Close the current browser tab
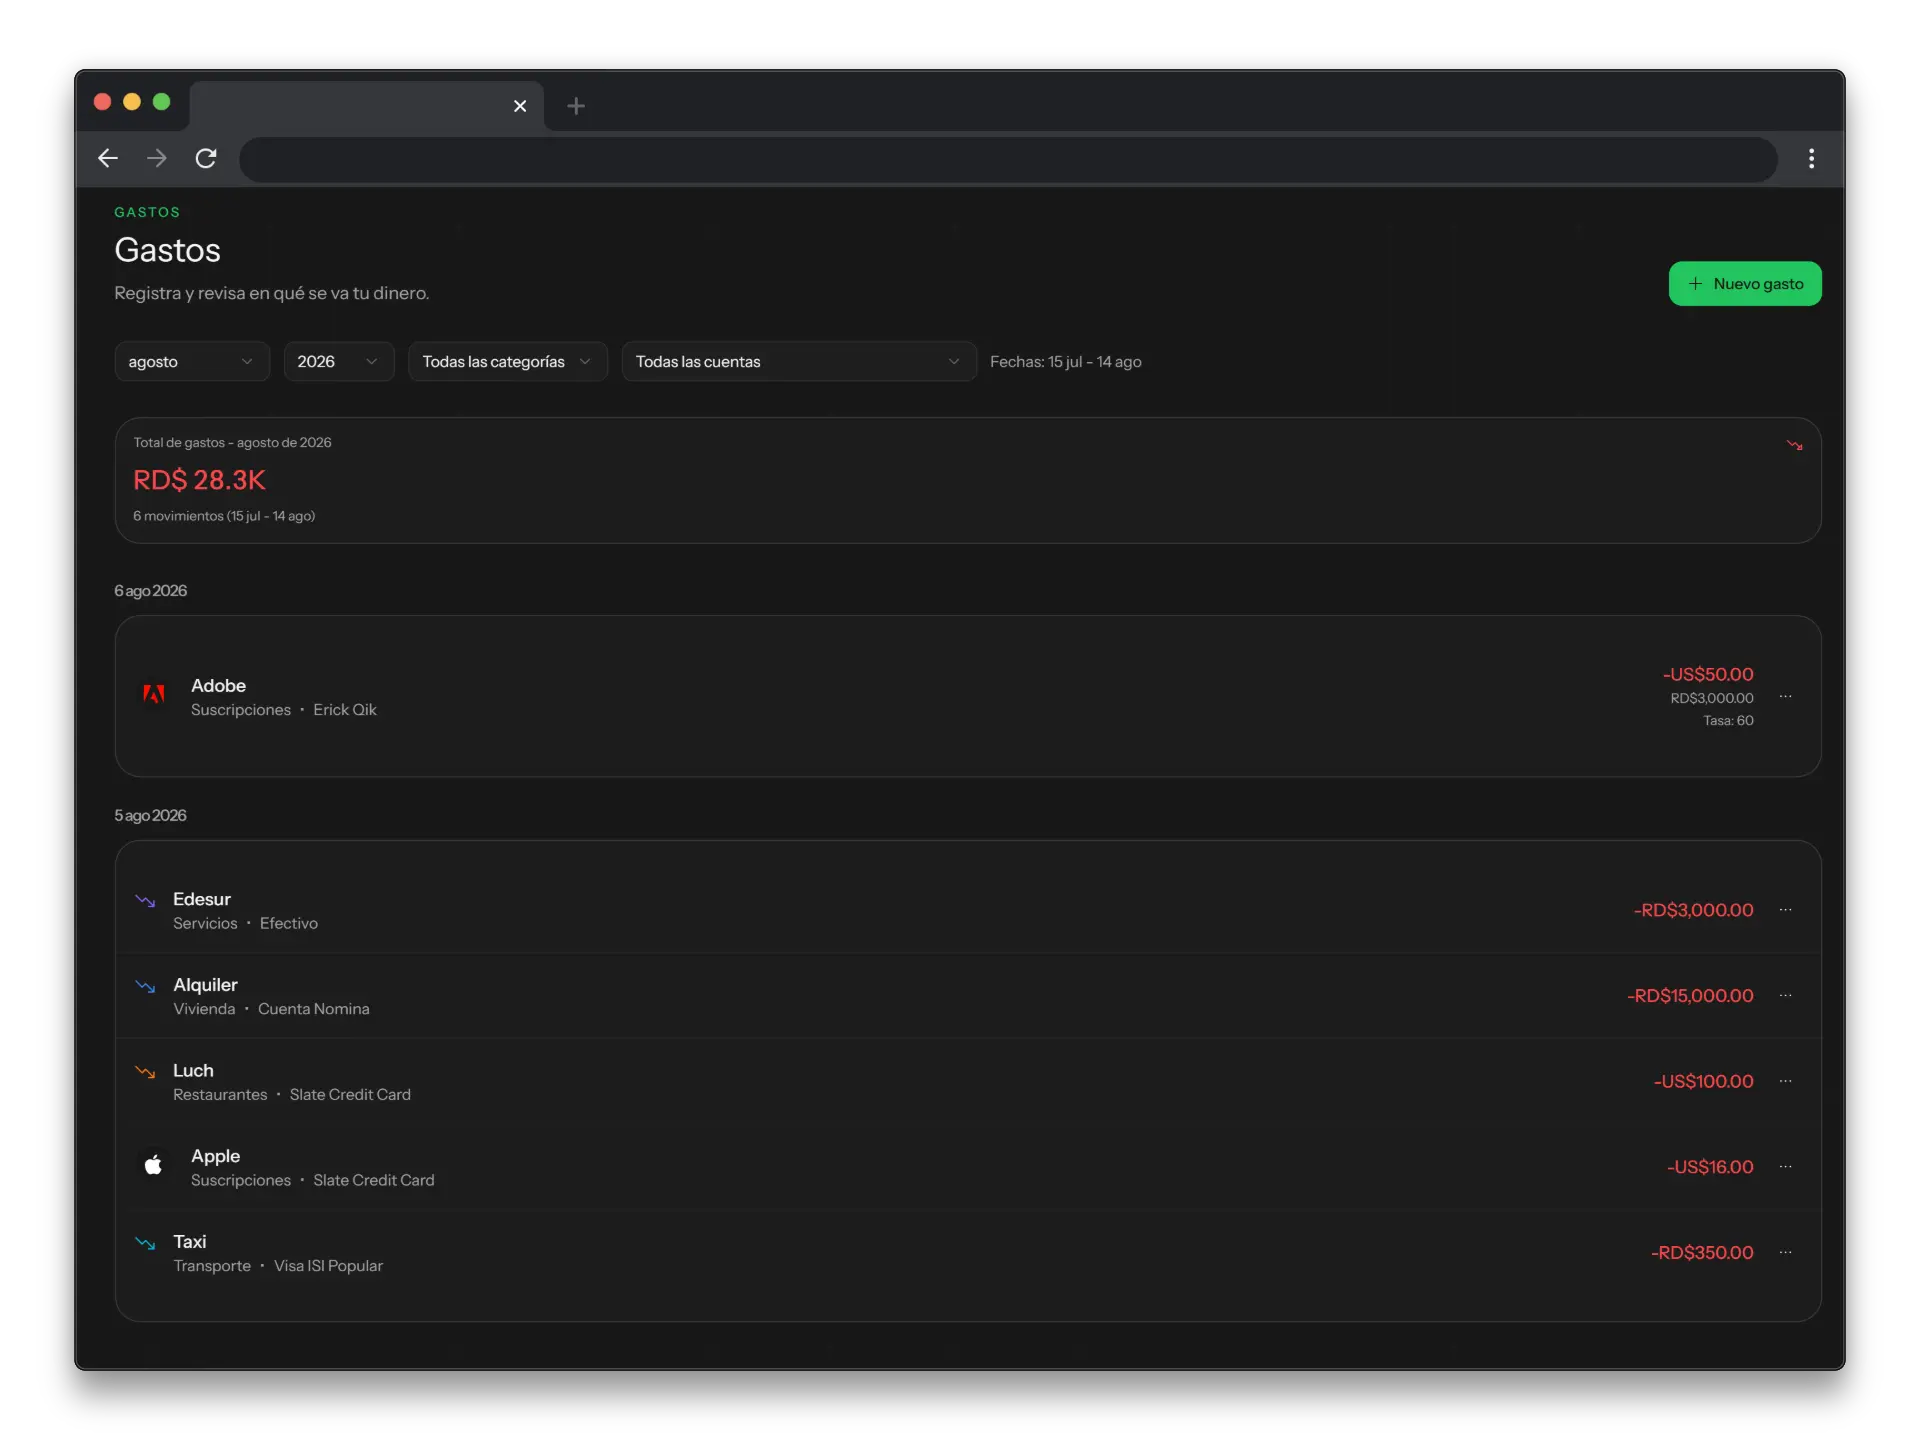The image size is (1920, 1440). pos(520,106)
